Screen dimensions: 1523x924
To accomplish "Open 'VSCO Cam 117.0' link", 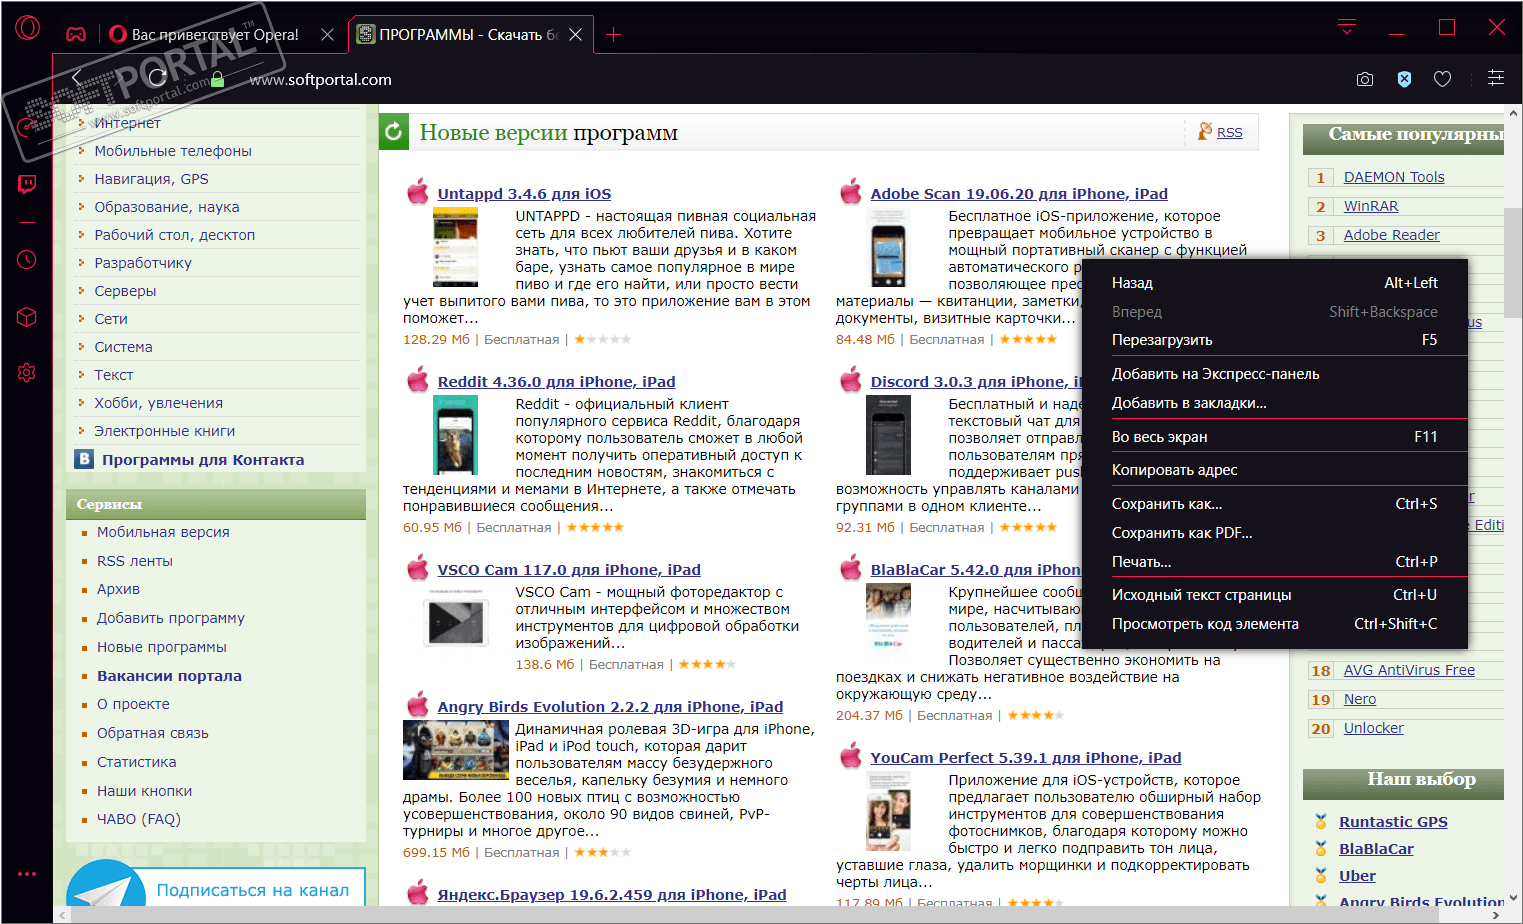I will (569, 570).
